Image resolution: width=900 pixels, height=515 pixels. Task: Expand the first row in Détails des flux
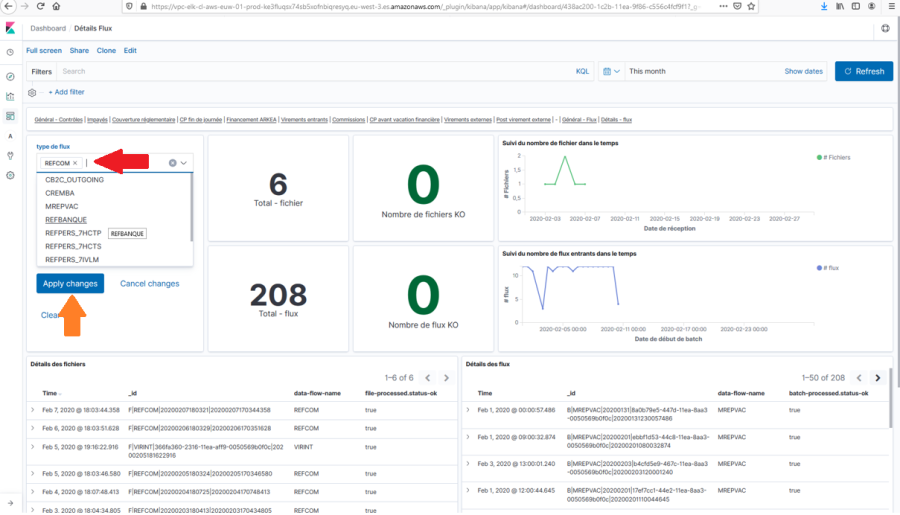point(470,409)
